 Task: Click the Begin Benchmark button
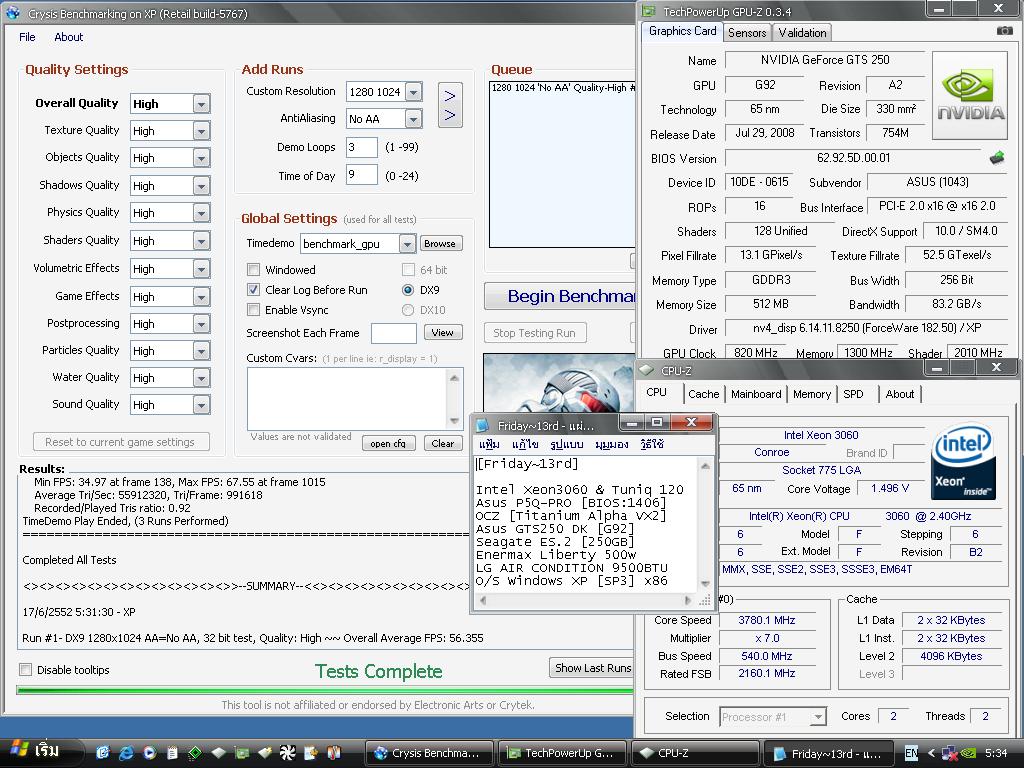point(560,296)
